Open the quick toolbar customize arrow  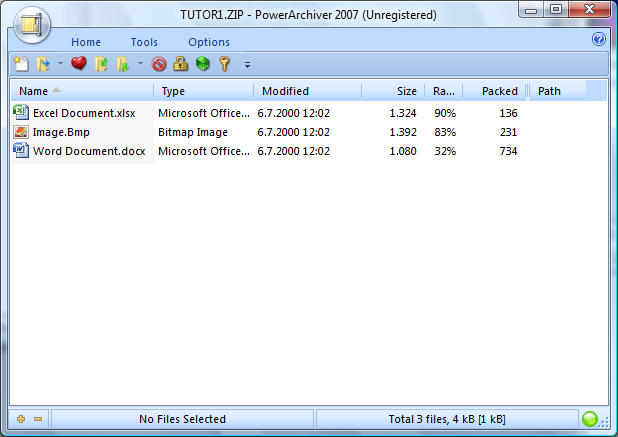coord(248,65)
